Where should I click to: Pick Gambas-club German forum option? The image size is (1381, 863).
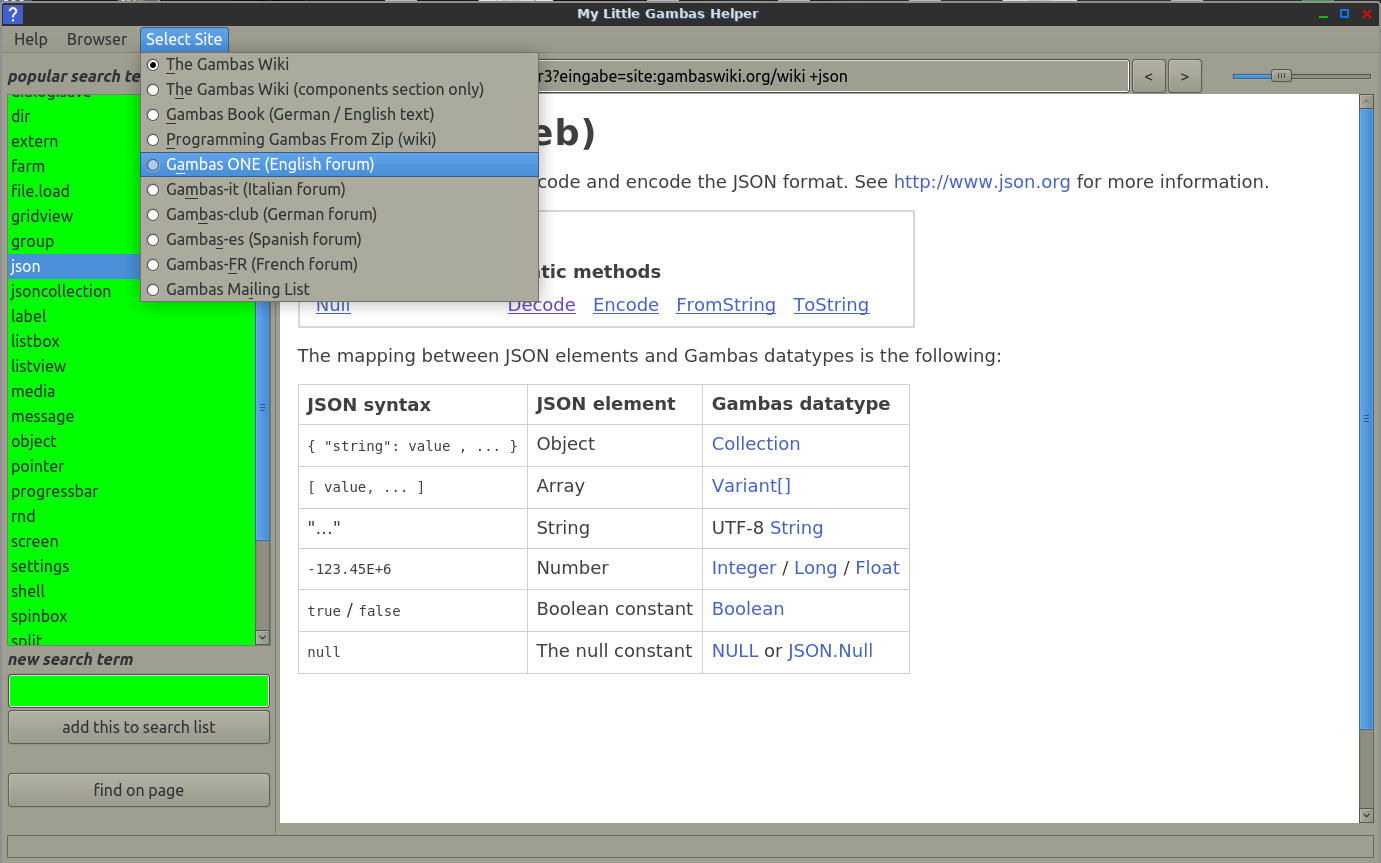[271, 214]
